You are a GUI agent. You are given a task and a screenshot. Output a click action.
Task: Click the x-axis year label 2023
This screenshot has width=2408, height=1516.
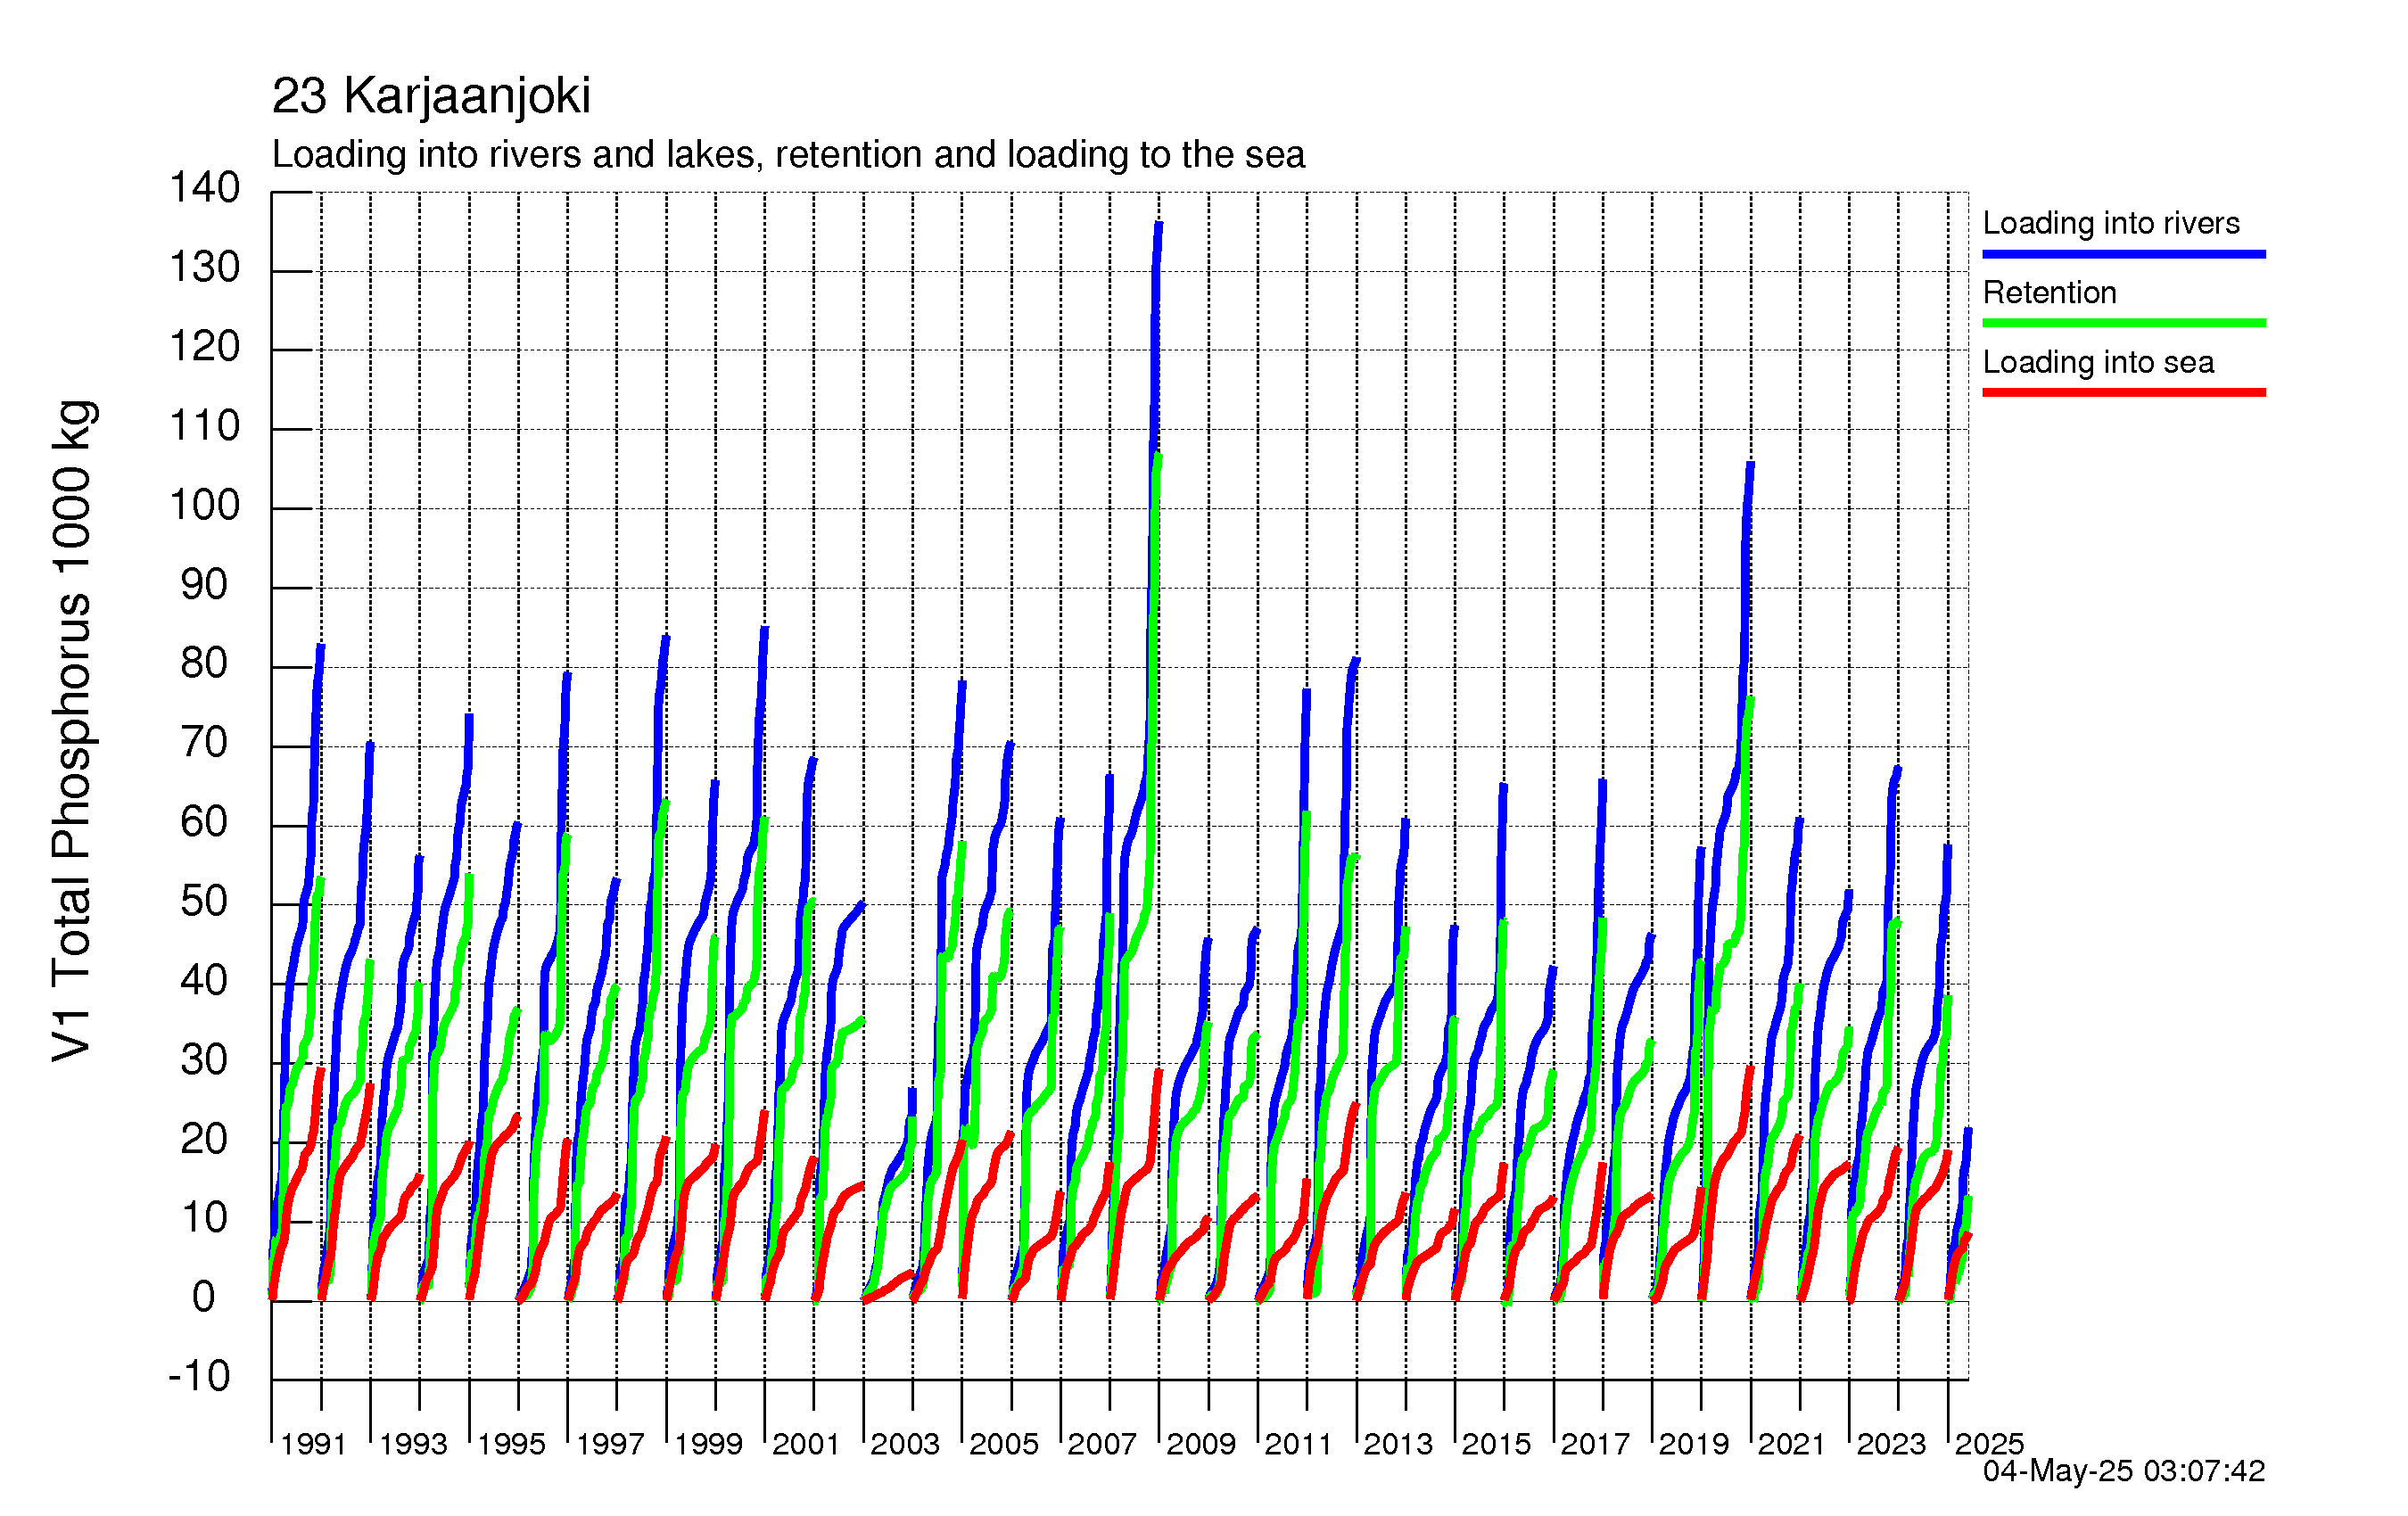[1891, 1444]
